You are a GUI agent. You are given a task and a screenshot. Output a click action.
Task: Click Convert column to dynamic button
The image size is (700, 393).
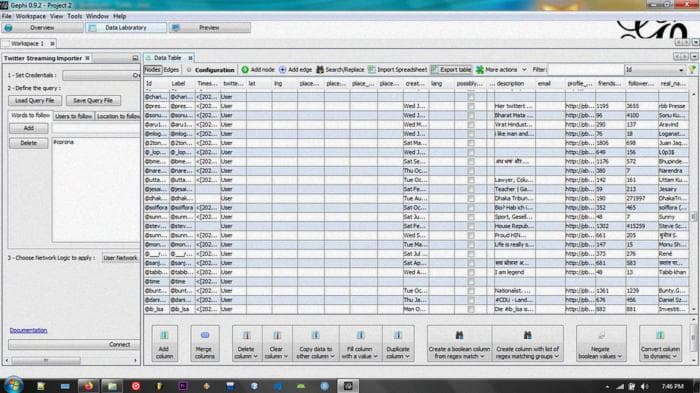tap(660, 343)
